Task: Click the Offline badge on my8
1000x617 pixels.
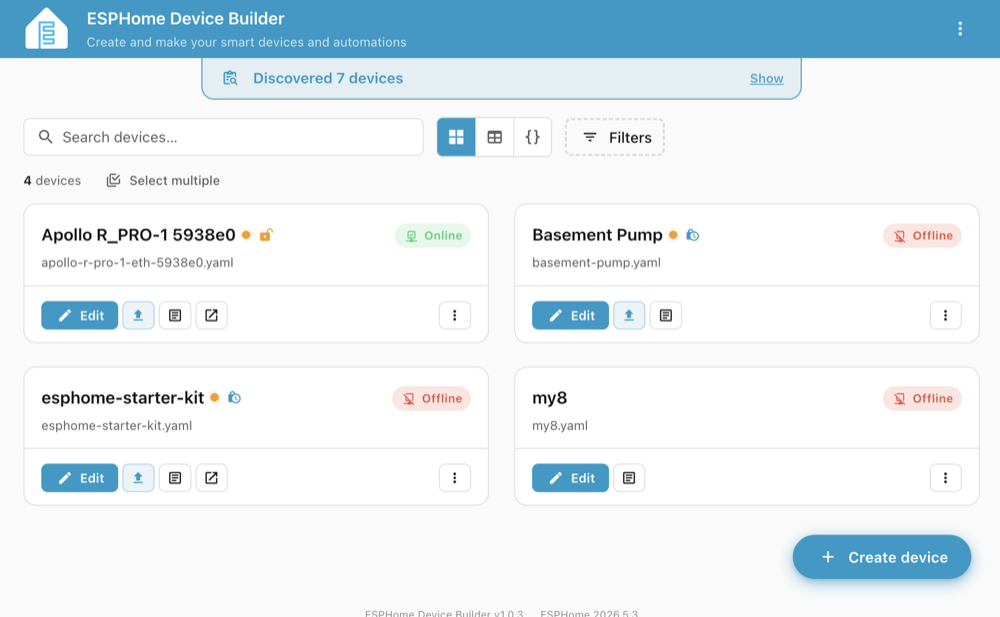Action: [922, 398]
